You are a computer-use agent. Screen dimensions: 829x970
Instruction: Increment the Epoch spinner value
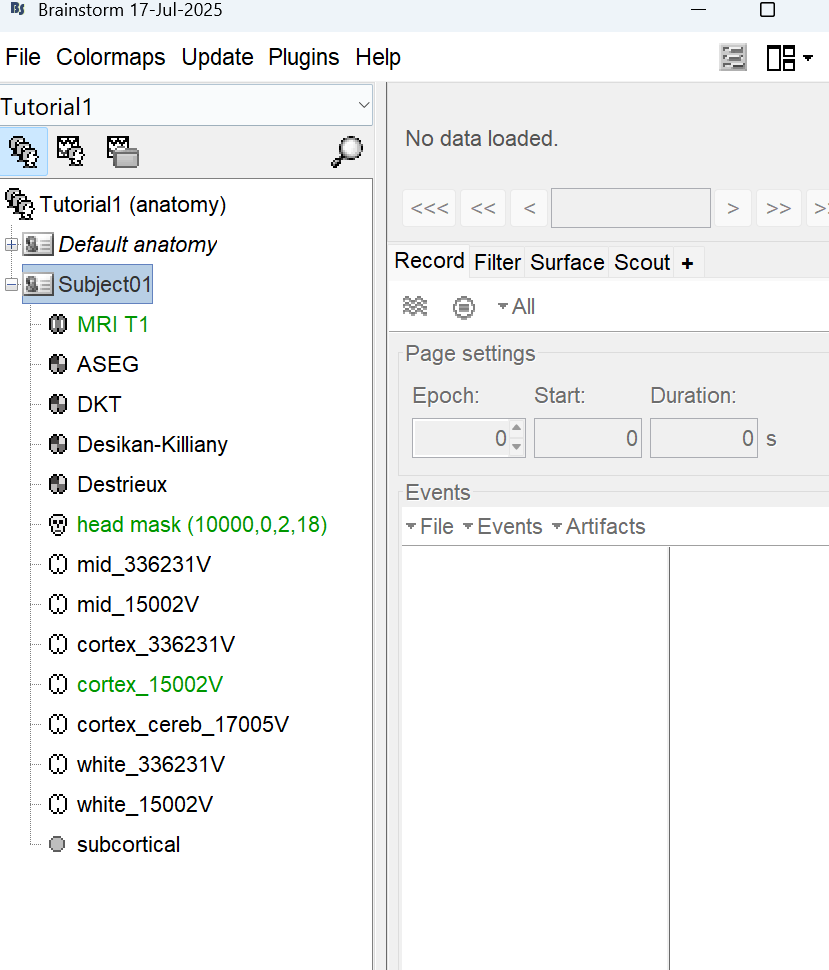point(516,430)
